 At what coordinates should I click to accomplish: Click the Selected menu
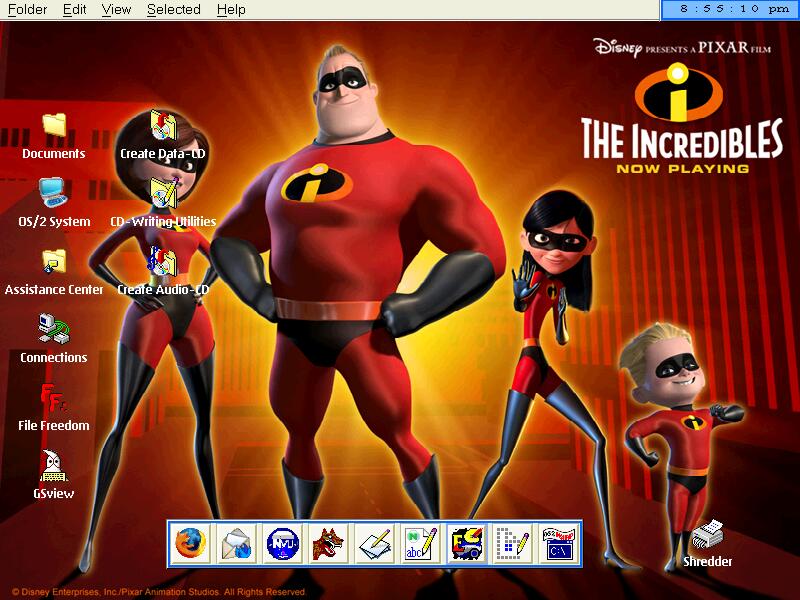tap(173, 10)
